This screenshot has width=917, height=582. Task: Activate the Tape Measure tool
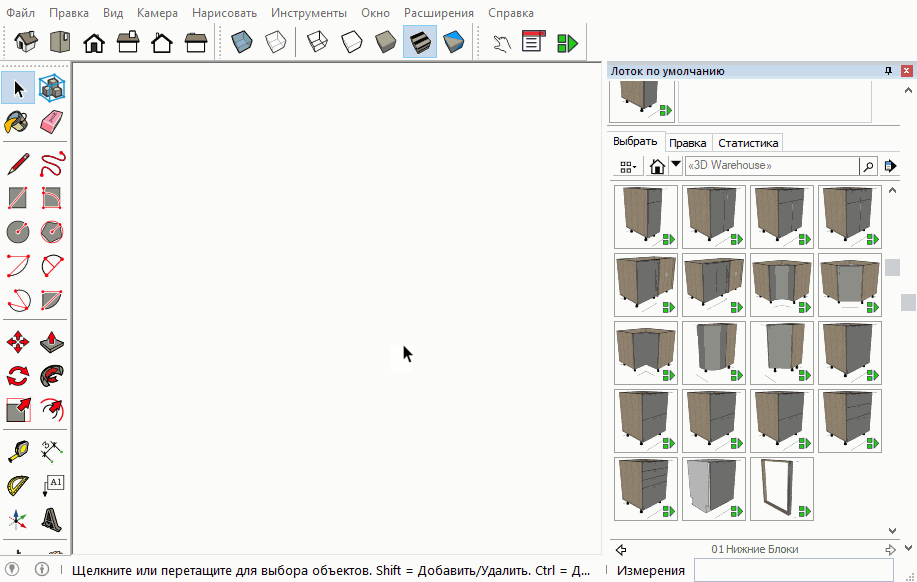[x=18, y=452]
